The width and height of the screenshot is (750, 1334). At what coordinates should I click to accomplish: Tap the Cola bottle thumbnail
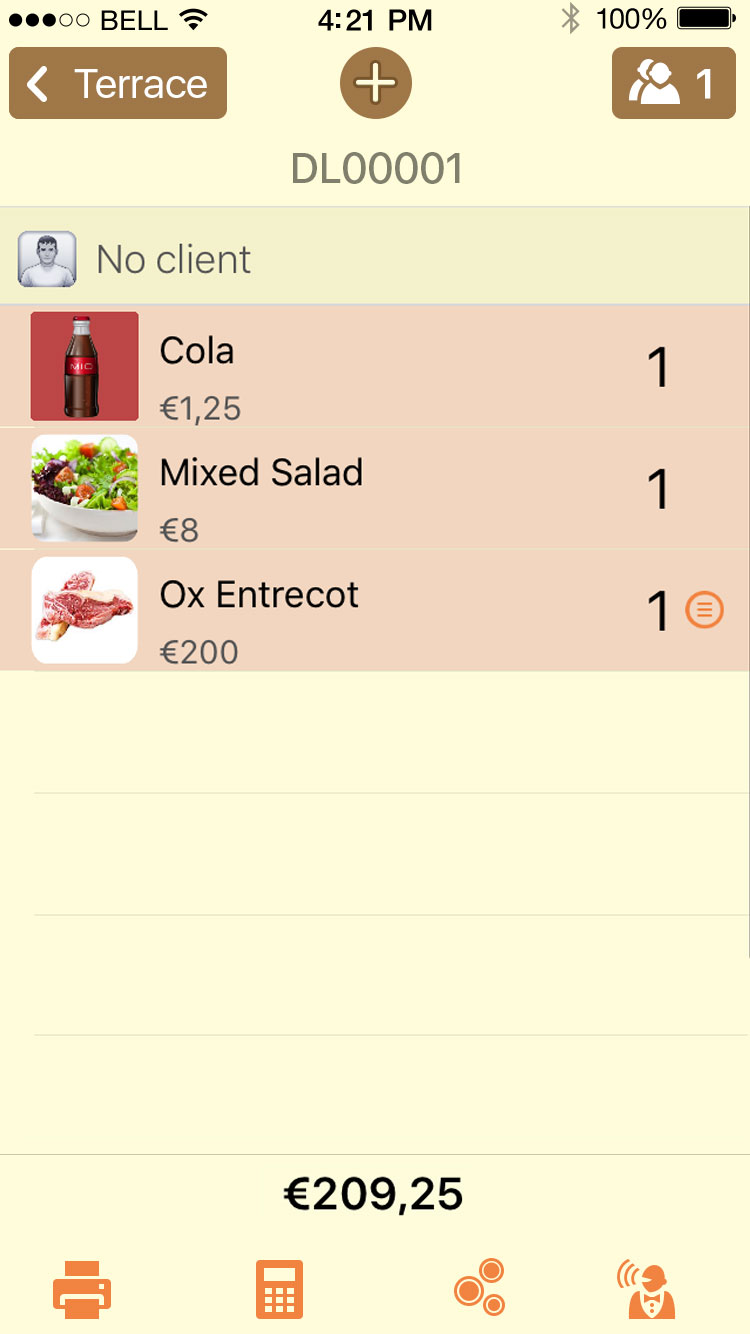click(x=85, y=366)
